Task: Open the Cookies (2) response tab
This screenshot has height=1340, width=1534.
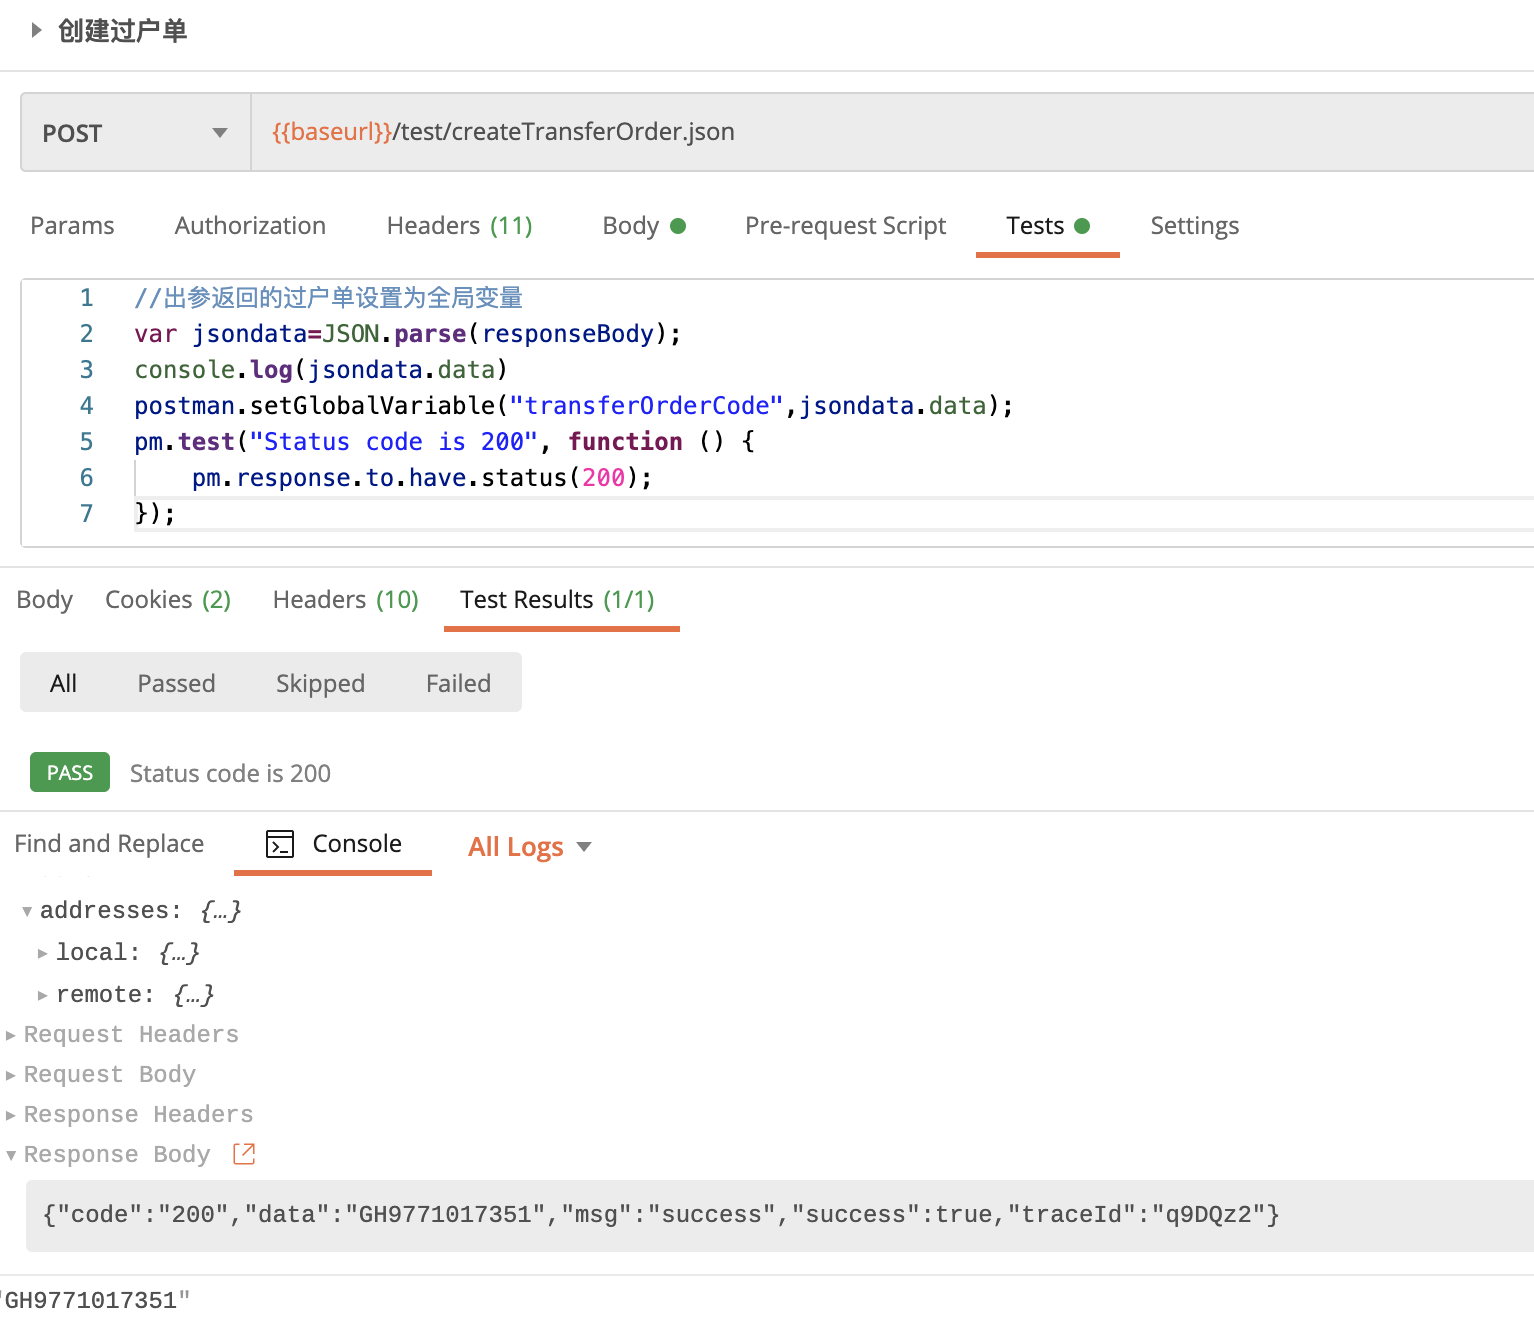Action: tap(168, 600)
